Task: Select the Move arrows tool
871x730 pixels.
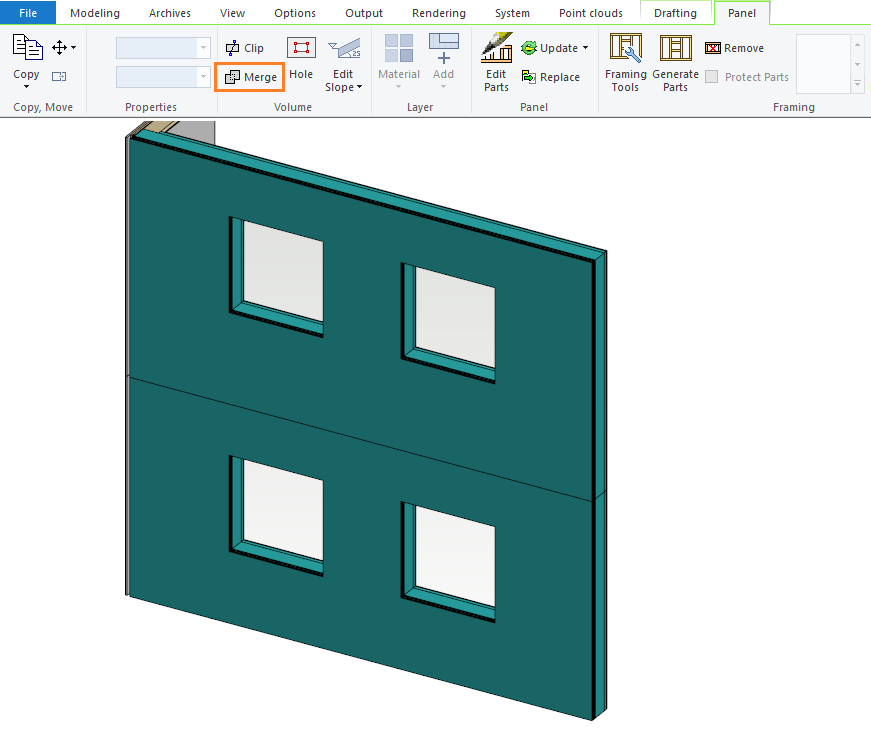Action: [59, 48]
